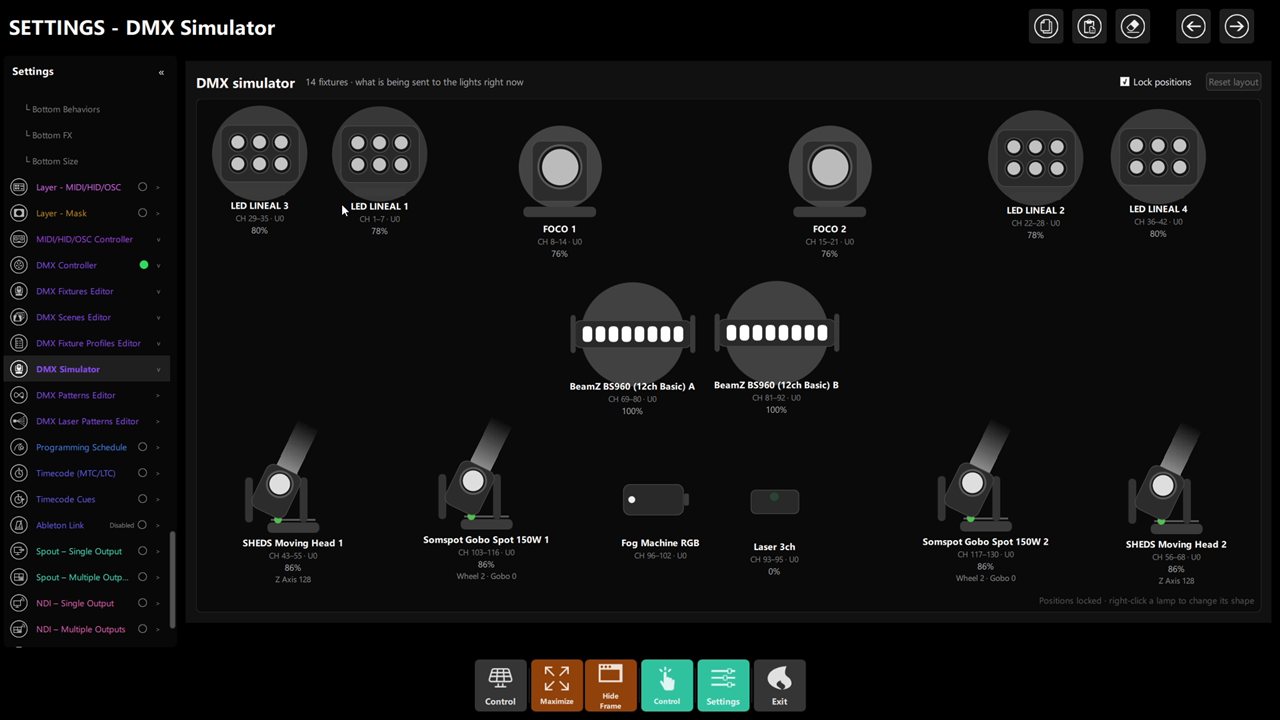This screenshot has width=1280, height=720.
Task: Click the eraser clear icon in top bar
Action: 1133,27
